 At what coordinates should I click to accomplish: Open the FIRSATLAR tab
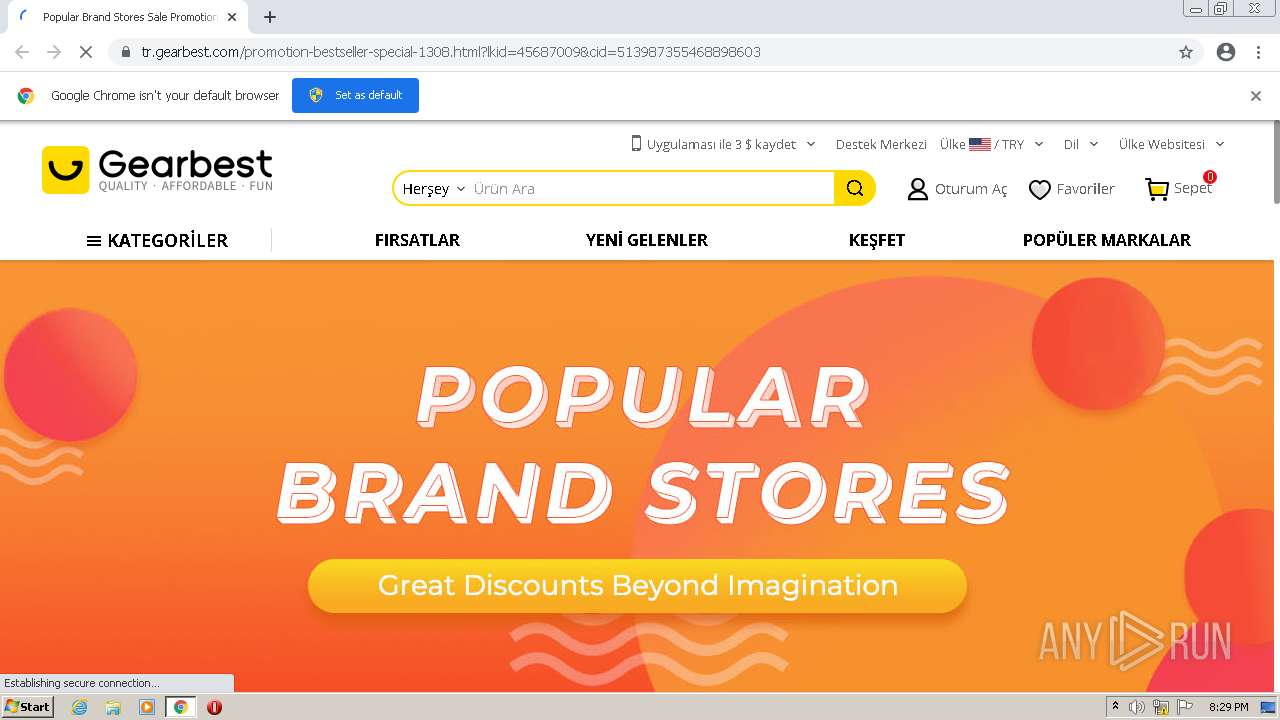pyautogui.click(x=417, y=240)
